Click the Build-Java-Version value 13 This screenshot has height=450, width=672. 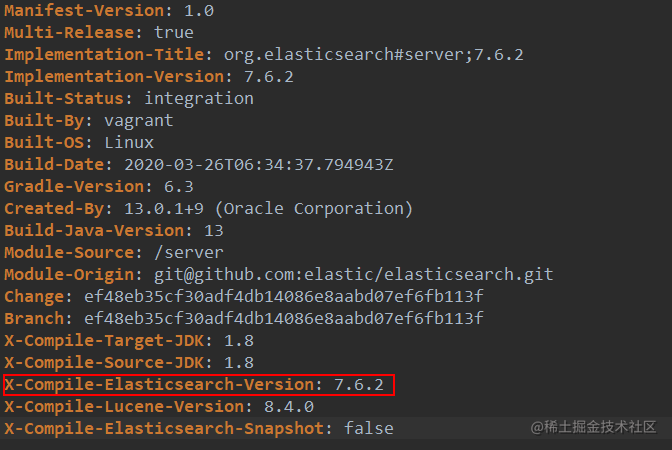(x=213, y=231)
